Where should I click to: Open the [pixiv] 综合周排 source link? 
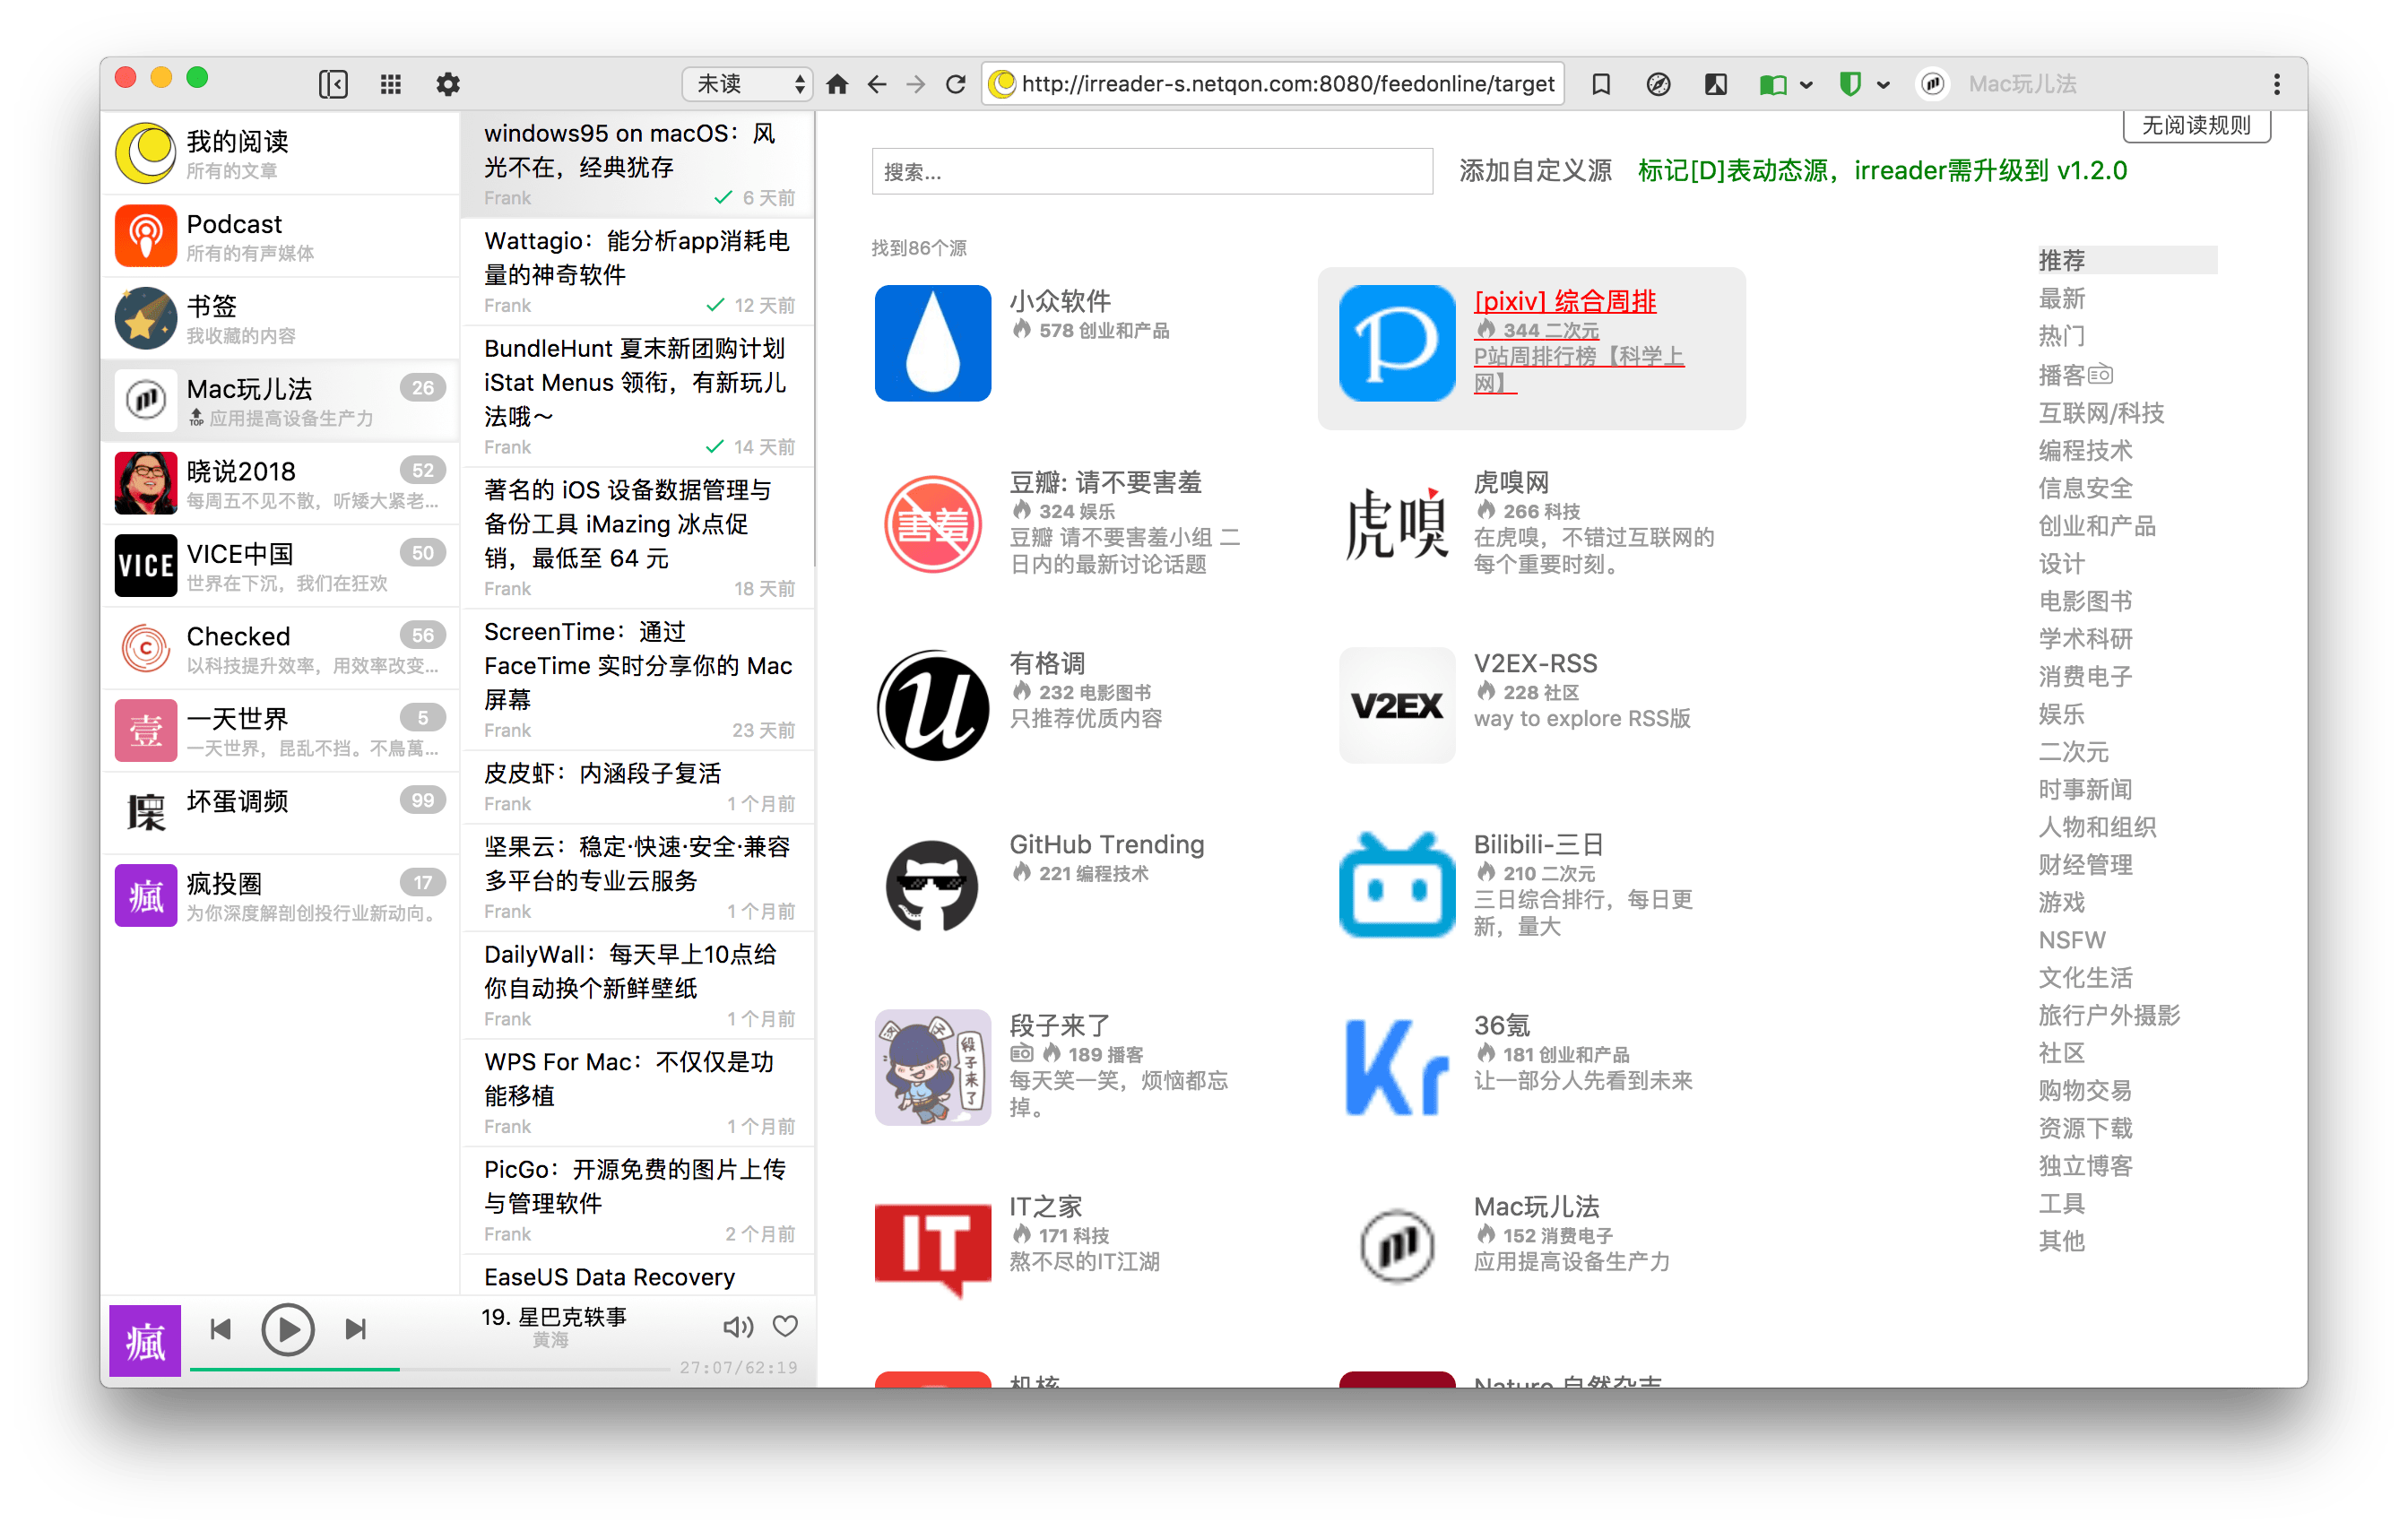(x=1565, y=301)
